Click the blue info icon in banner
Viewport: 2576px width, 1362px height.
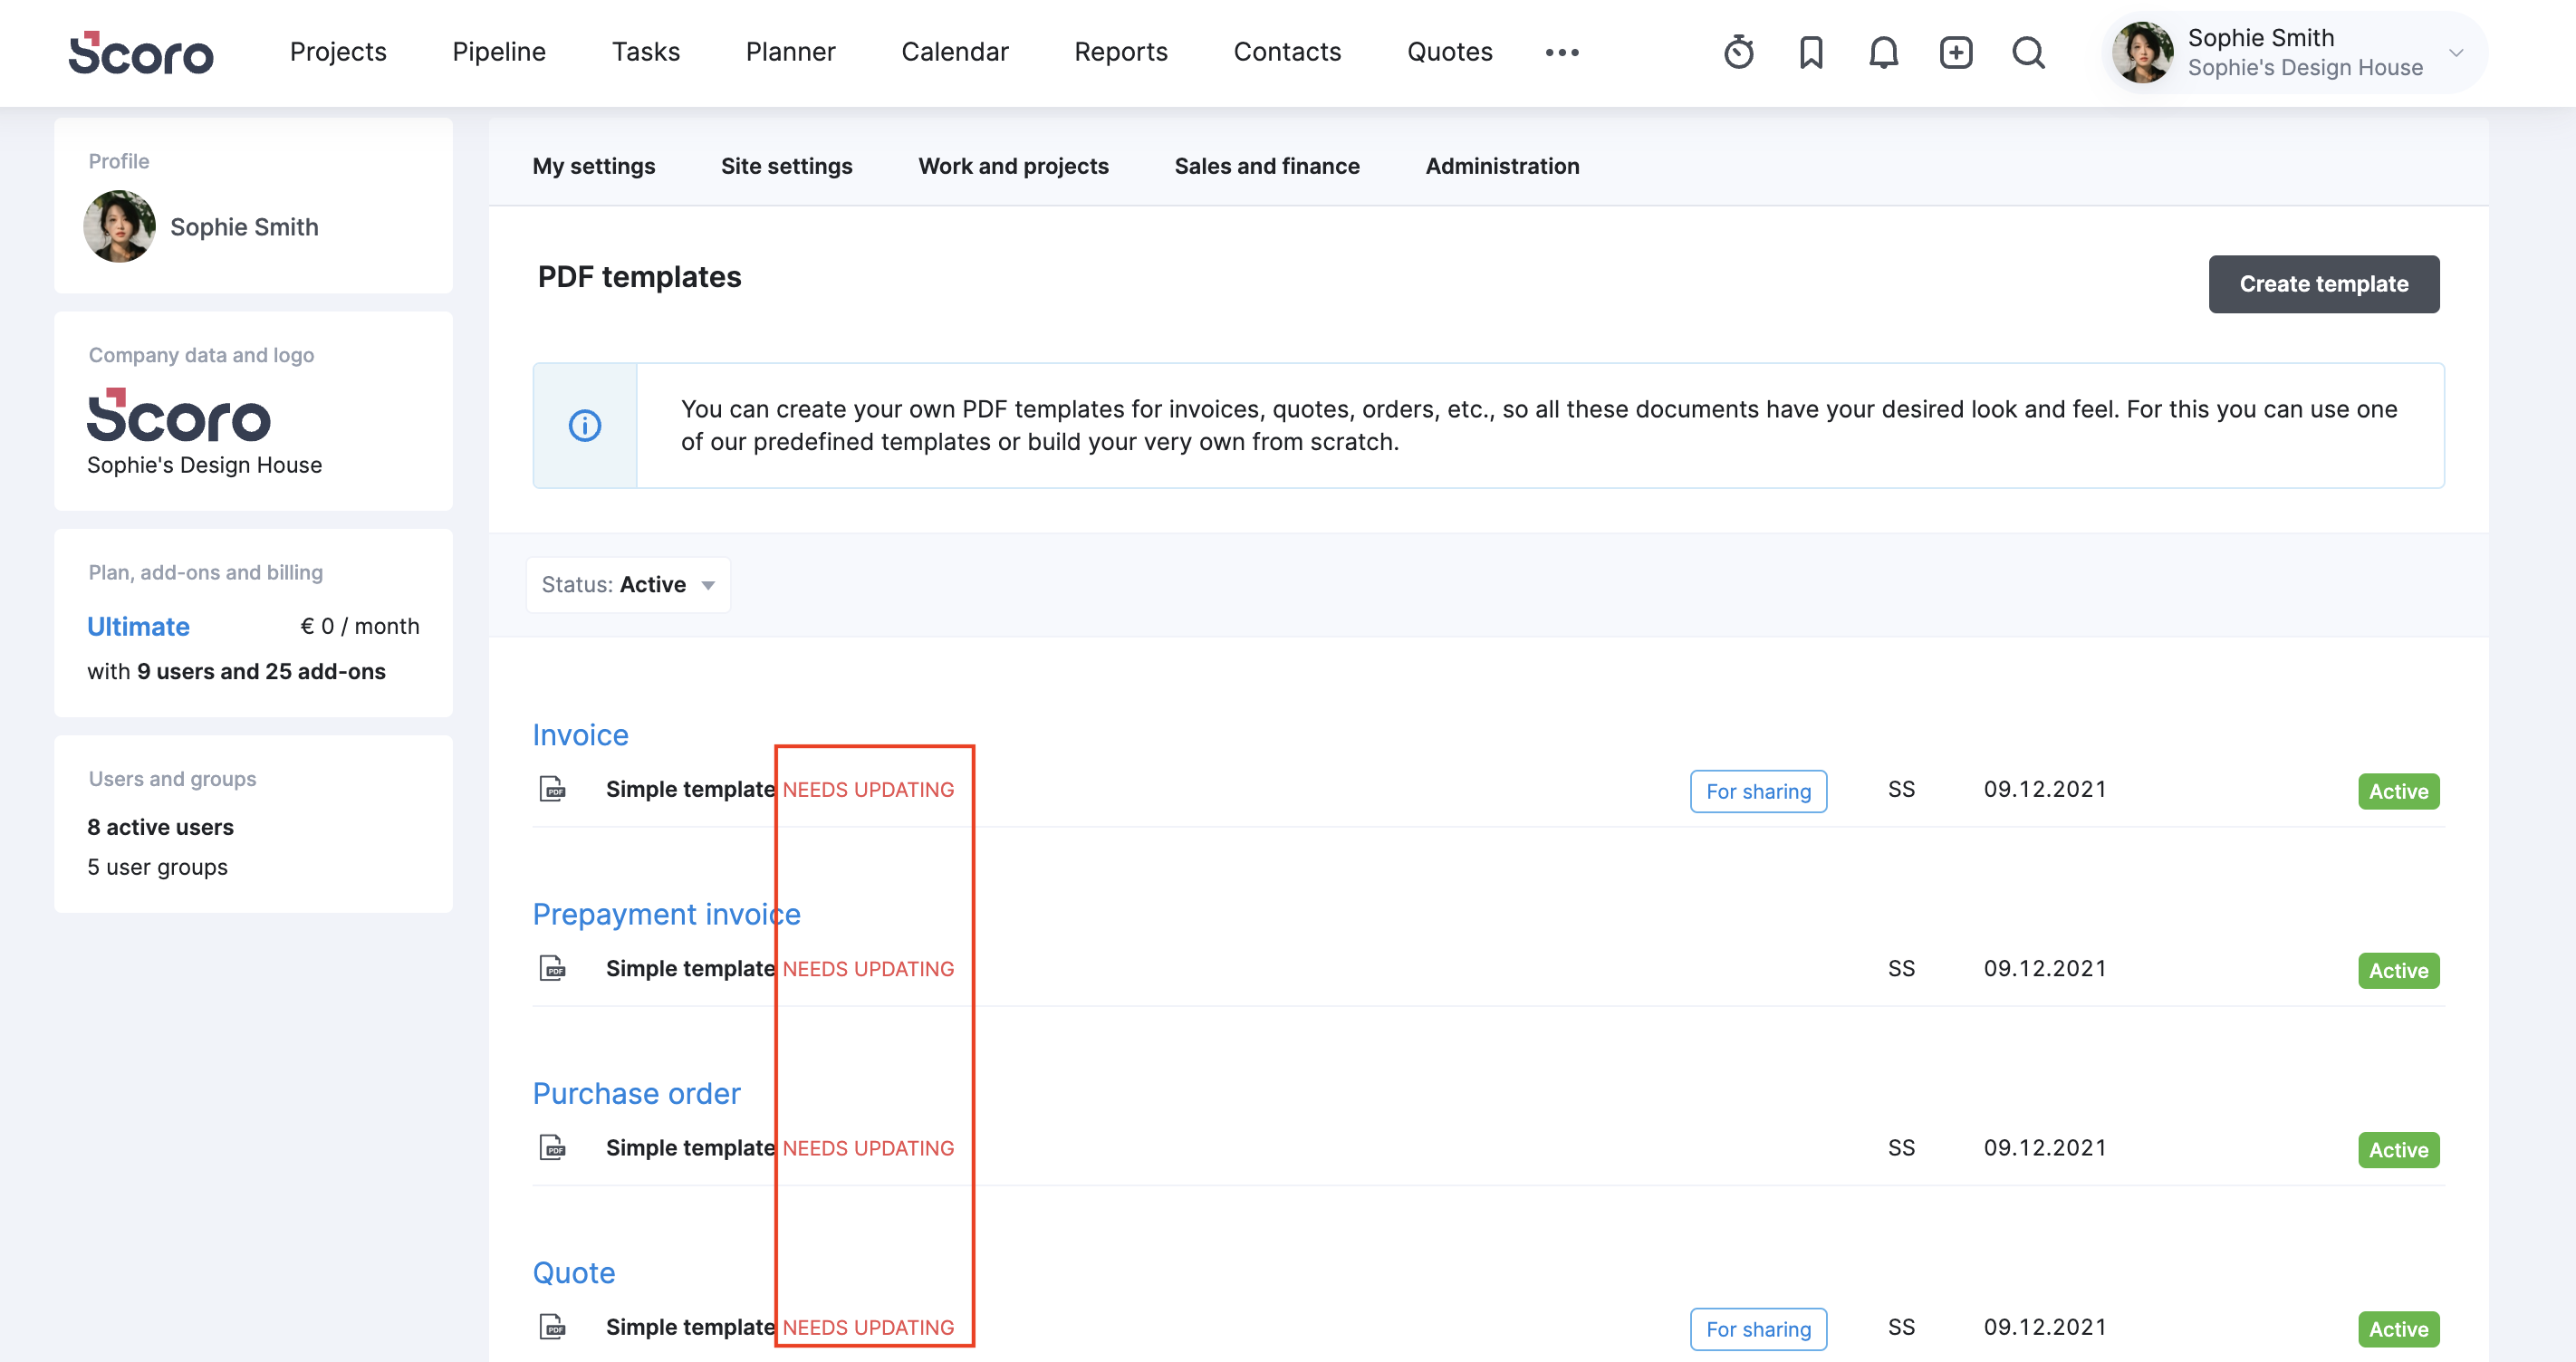(585, 426)
